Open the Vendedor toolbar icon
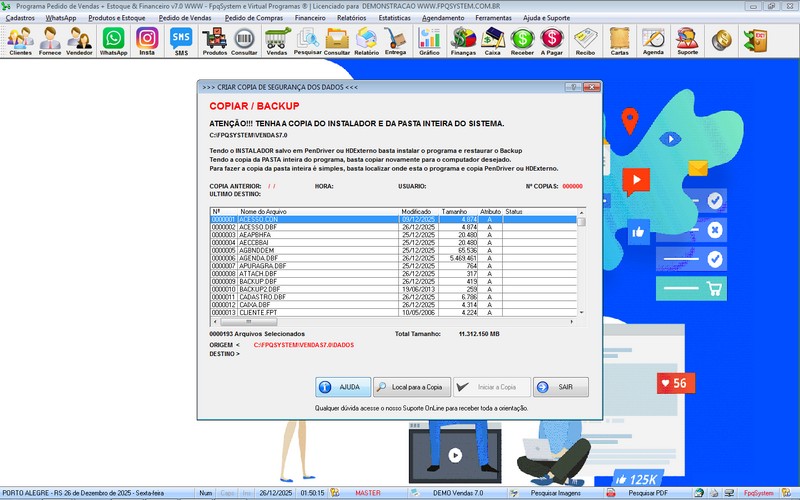The height and width of the screenshot is (500, 800). tap(79, 41)
